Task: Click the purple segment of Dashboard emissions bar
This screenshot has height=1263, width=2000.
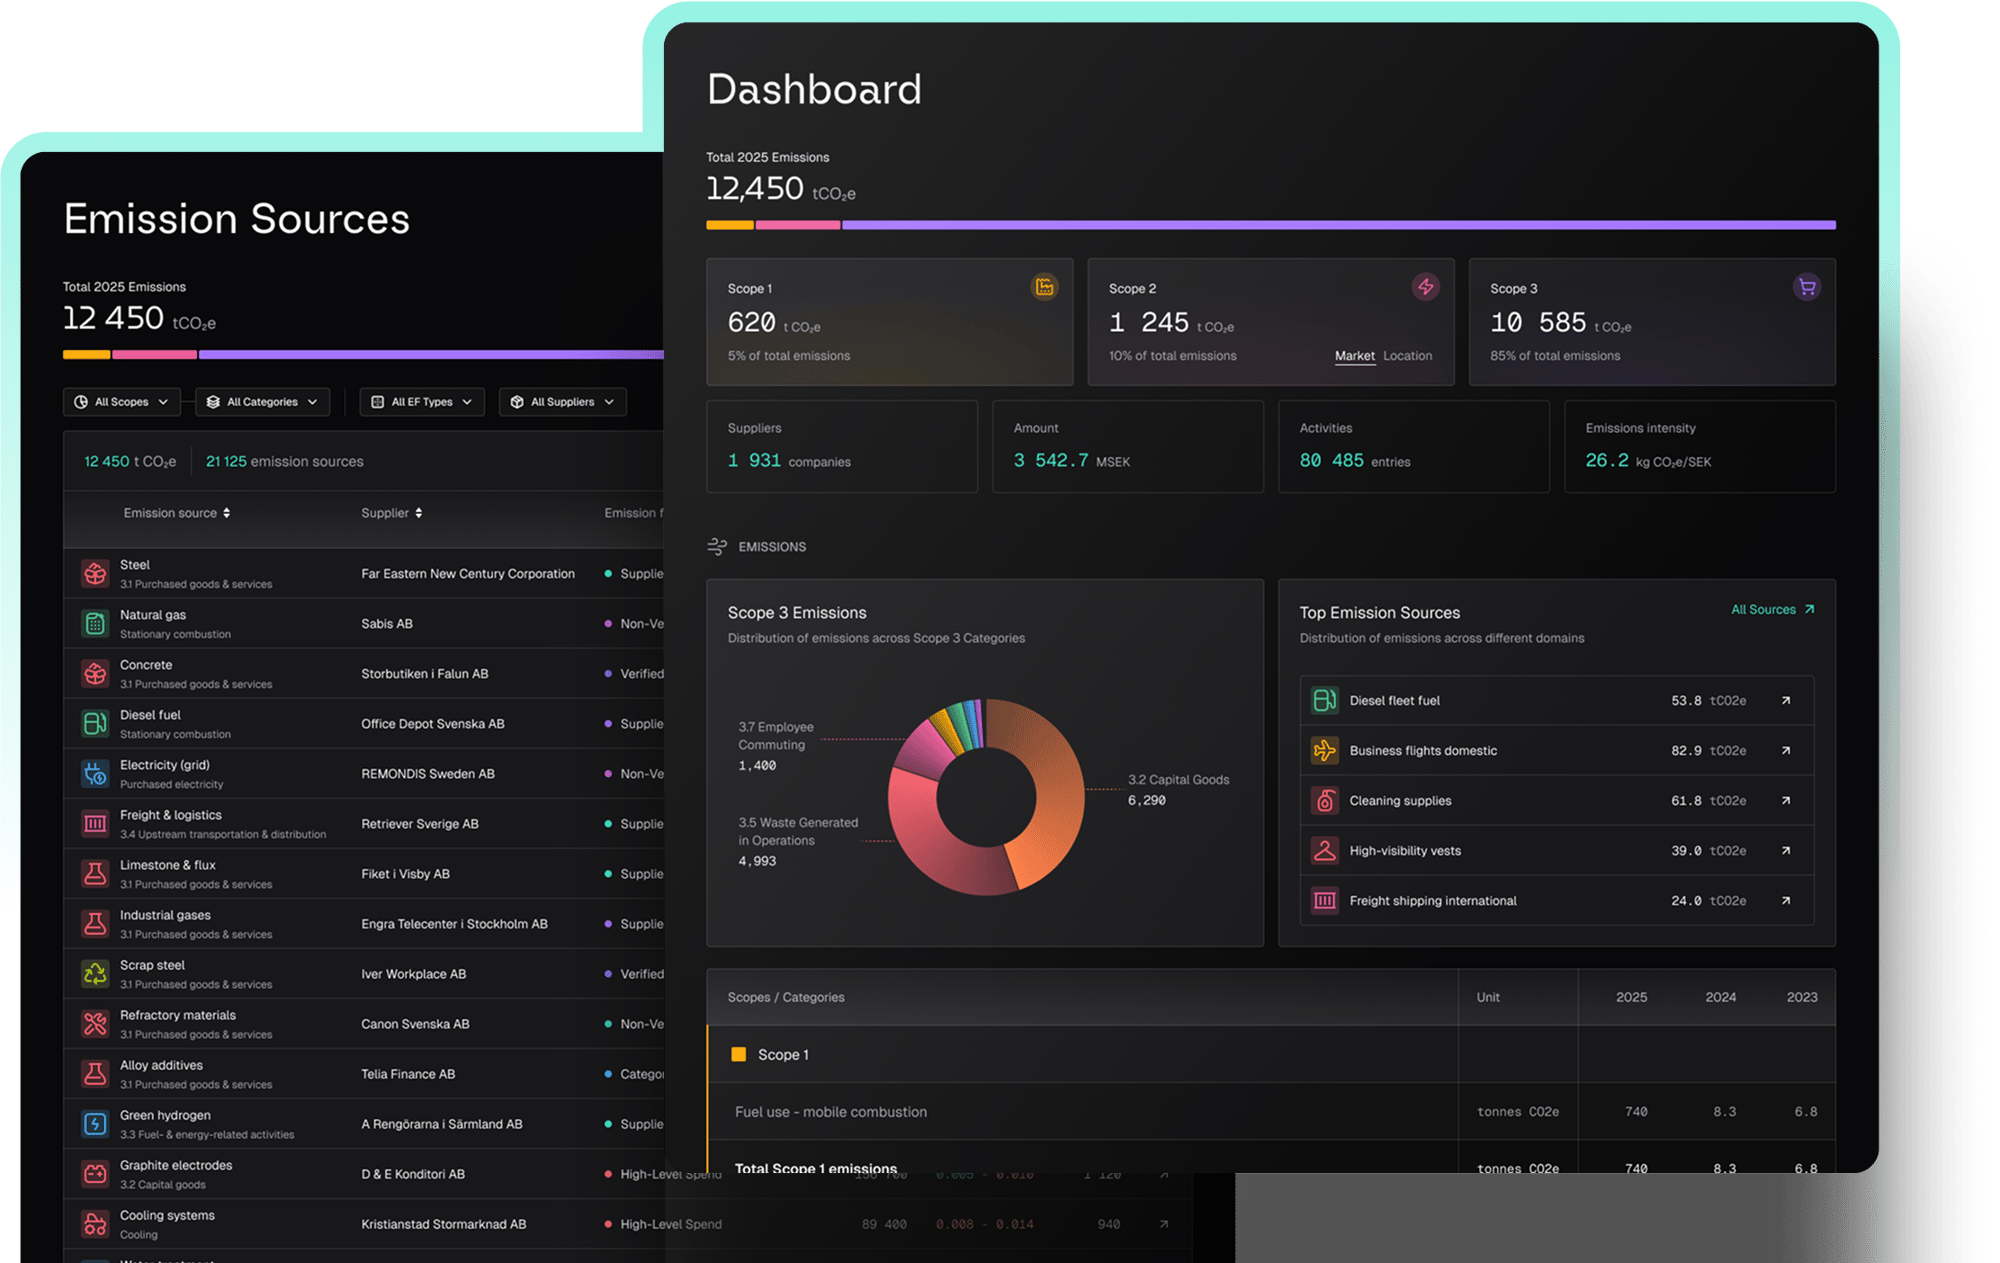Action: pos(1339,225)
